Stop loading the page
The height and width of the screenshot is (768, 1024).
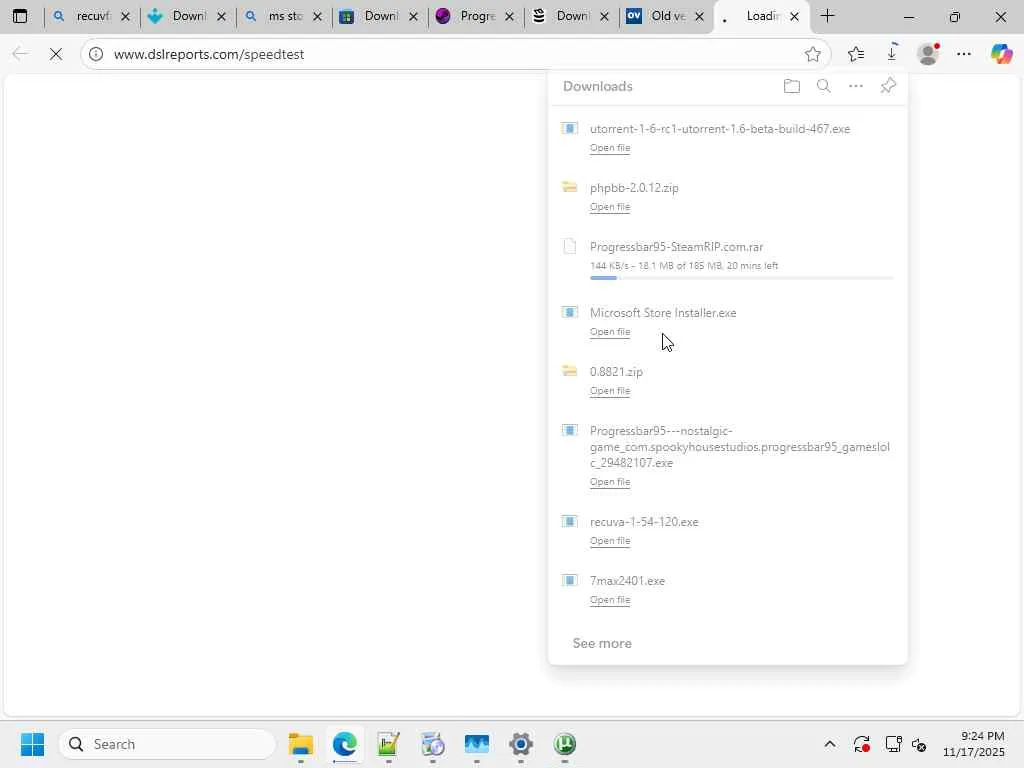click(56, 54)
